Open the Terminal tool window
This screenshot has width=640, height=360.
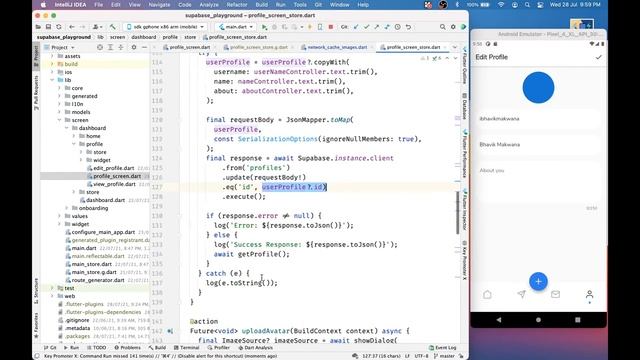tap(187, 348)
